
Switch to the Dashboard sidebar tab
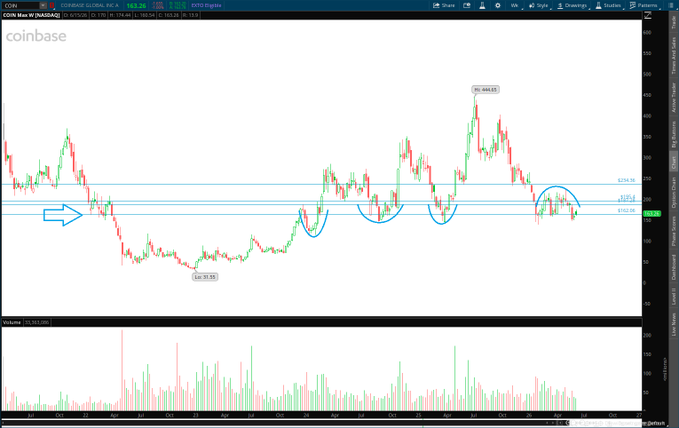point(673,267)
